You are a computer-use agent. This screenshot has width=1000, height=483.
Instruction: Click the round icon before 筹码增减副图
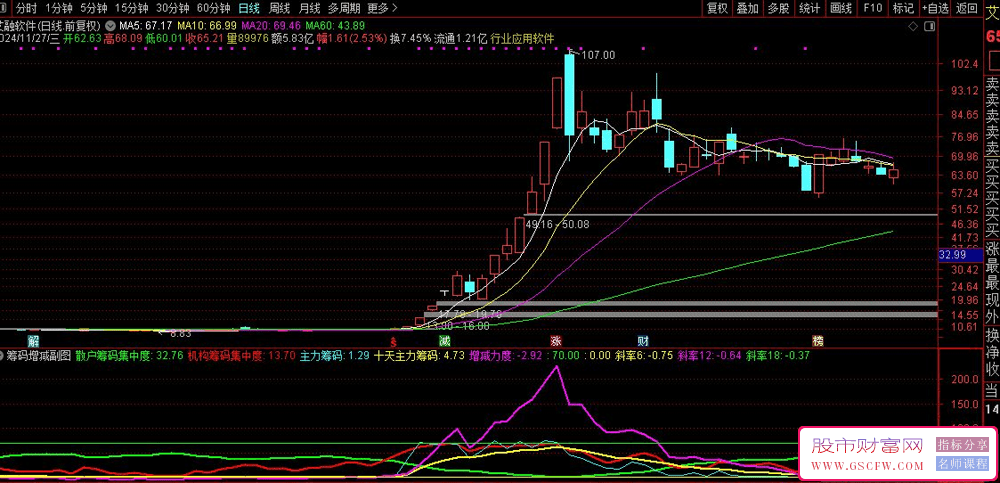3,356
